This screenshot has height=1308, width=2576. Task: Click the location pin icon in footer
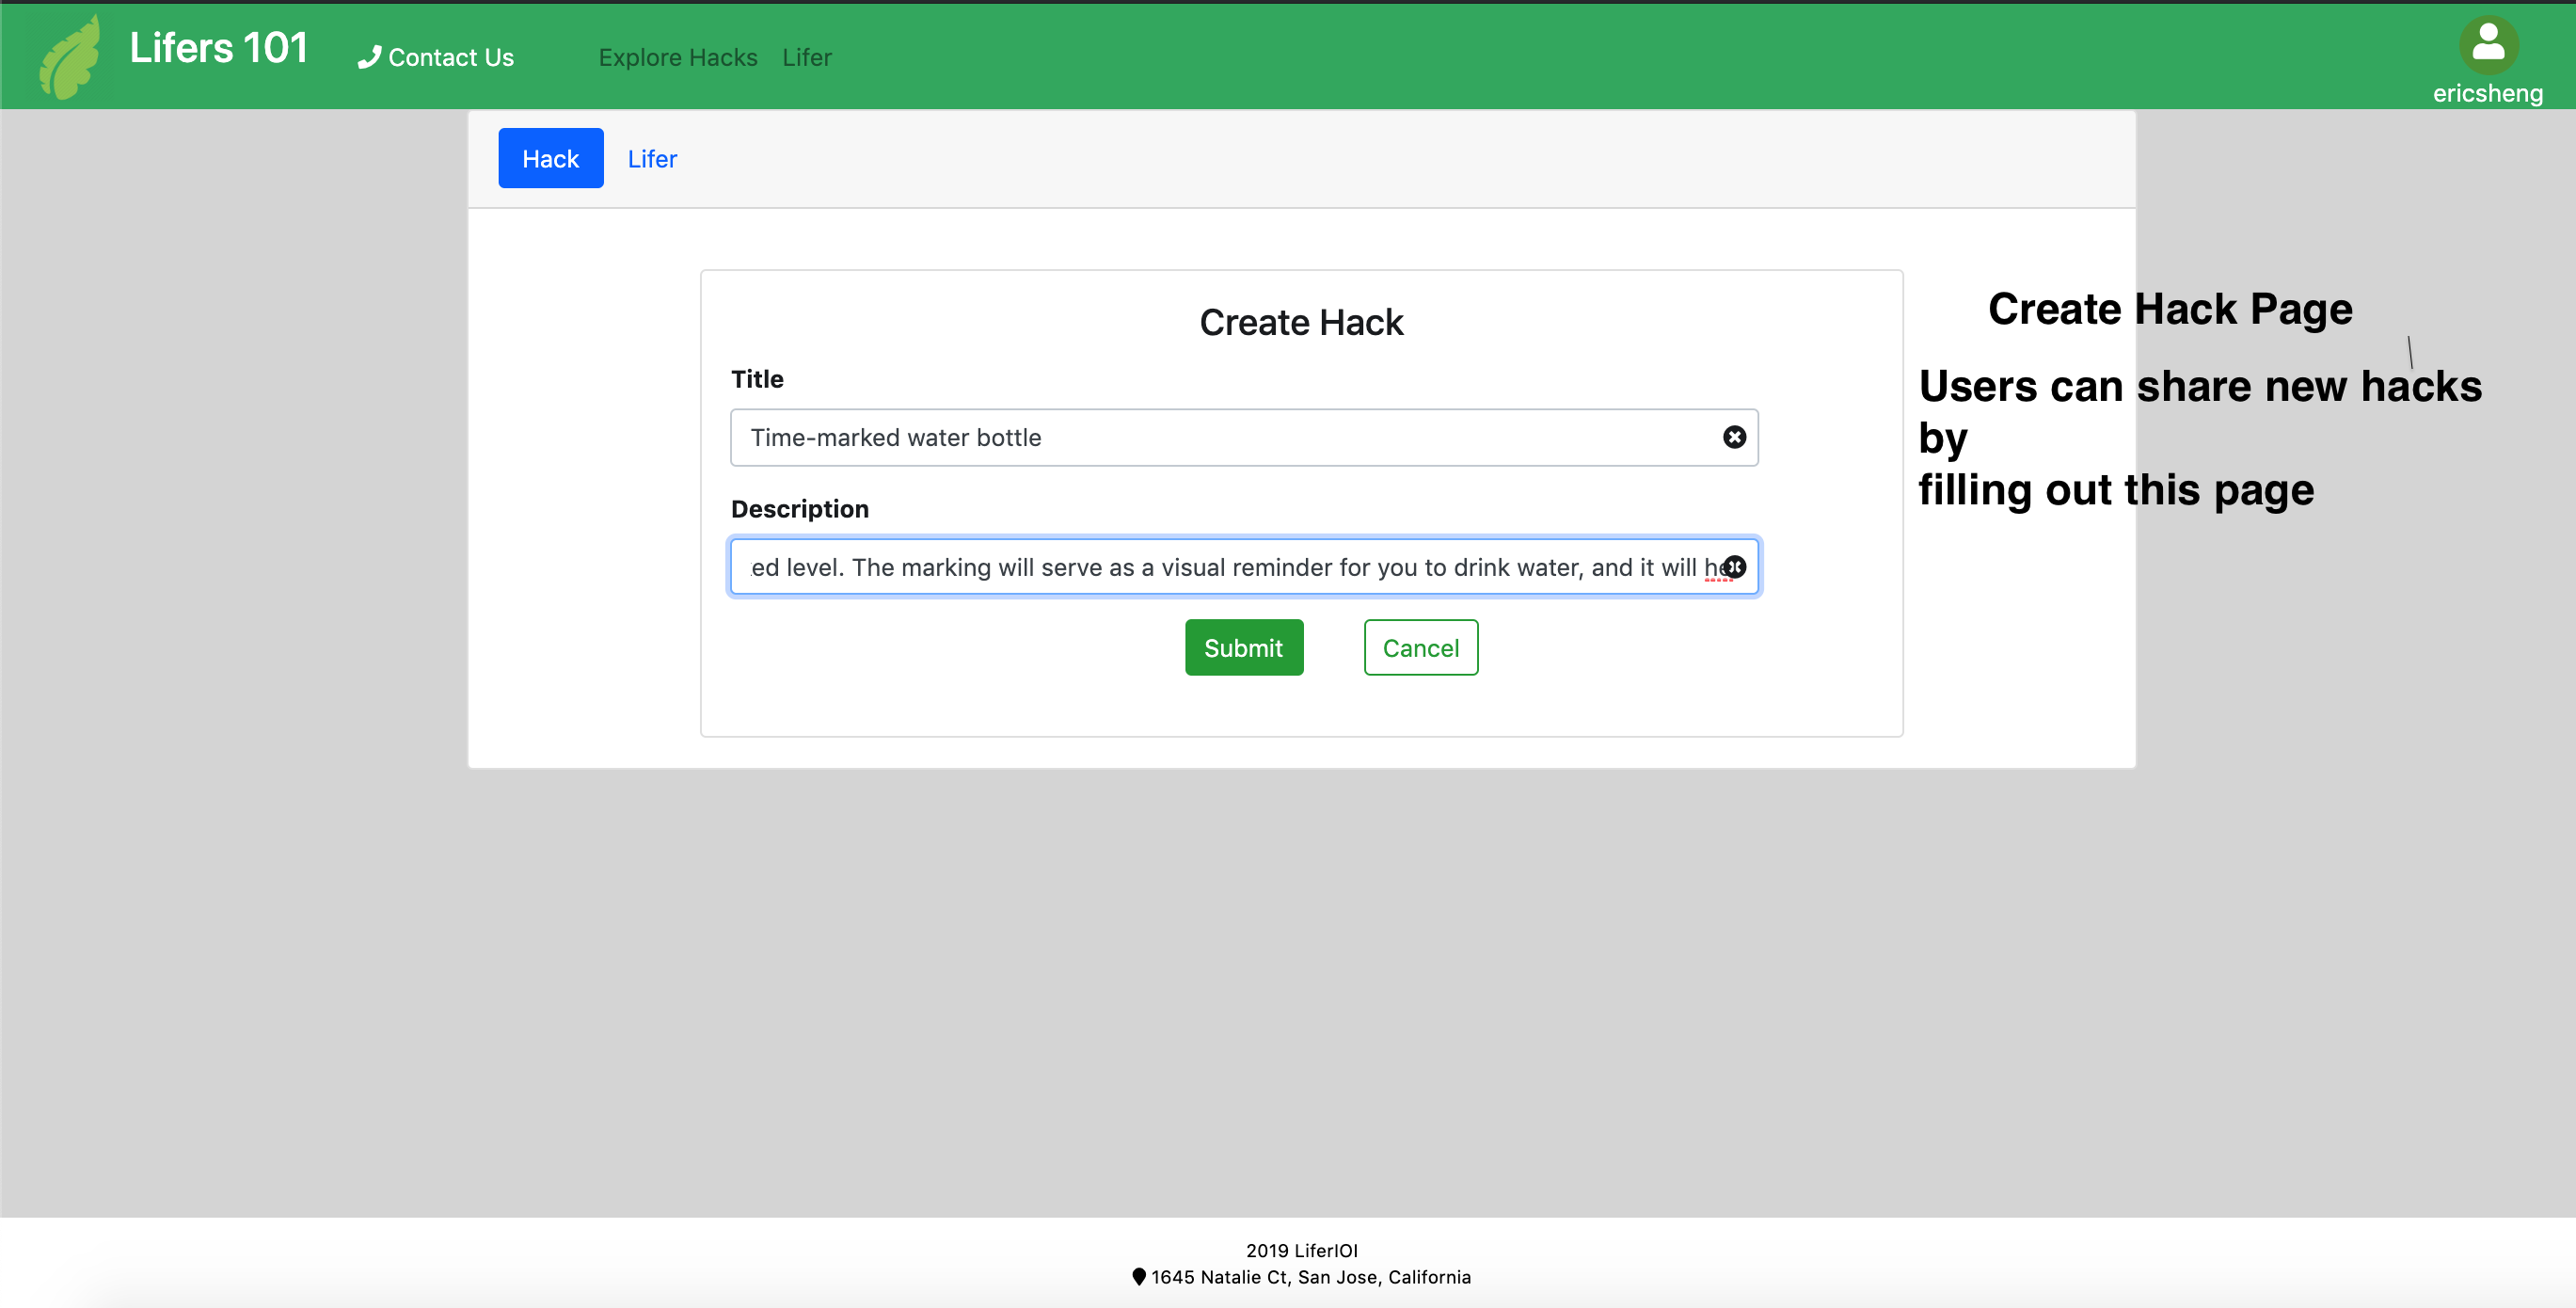click(1138, 1277)
